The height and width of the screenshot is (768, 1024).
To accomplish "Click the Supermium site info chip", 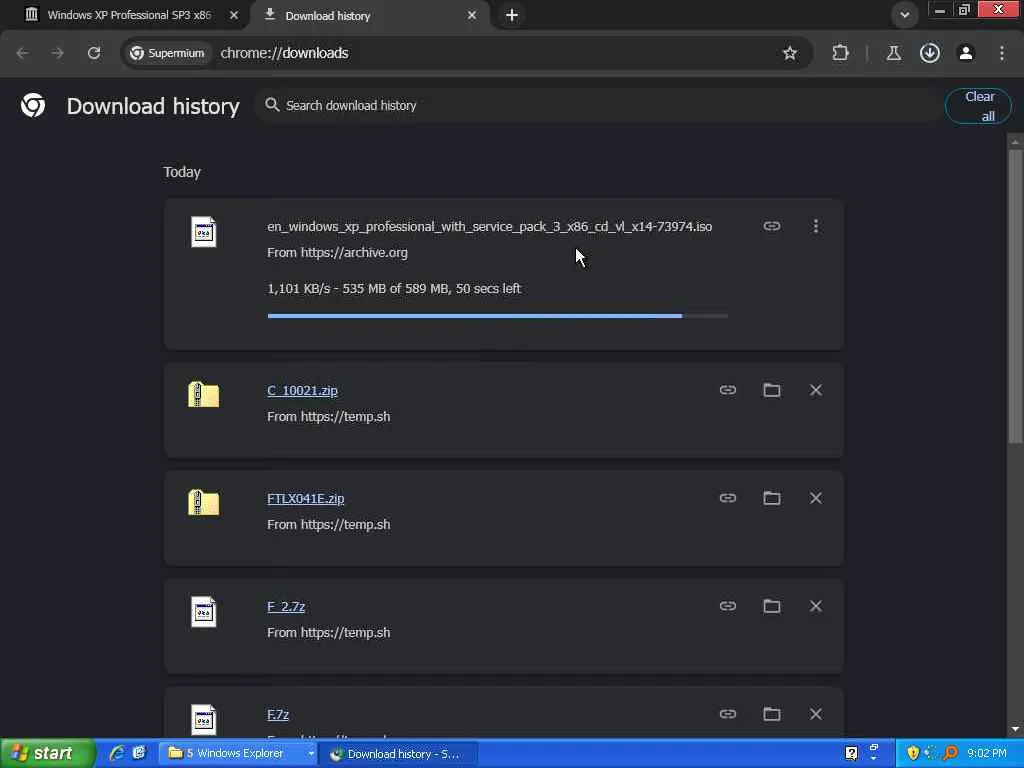I will [x=167, y=53].
